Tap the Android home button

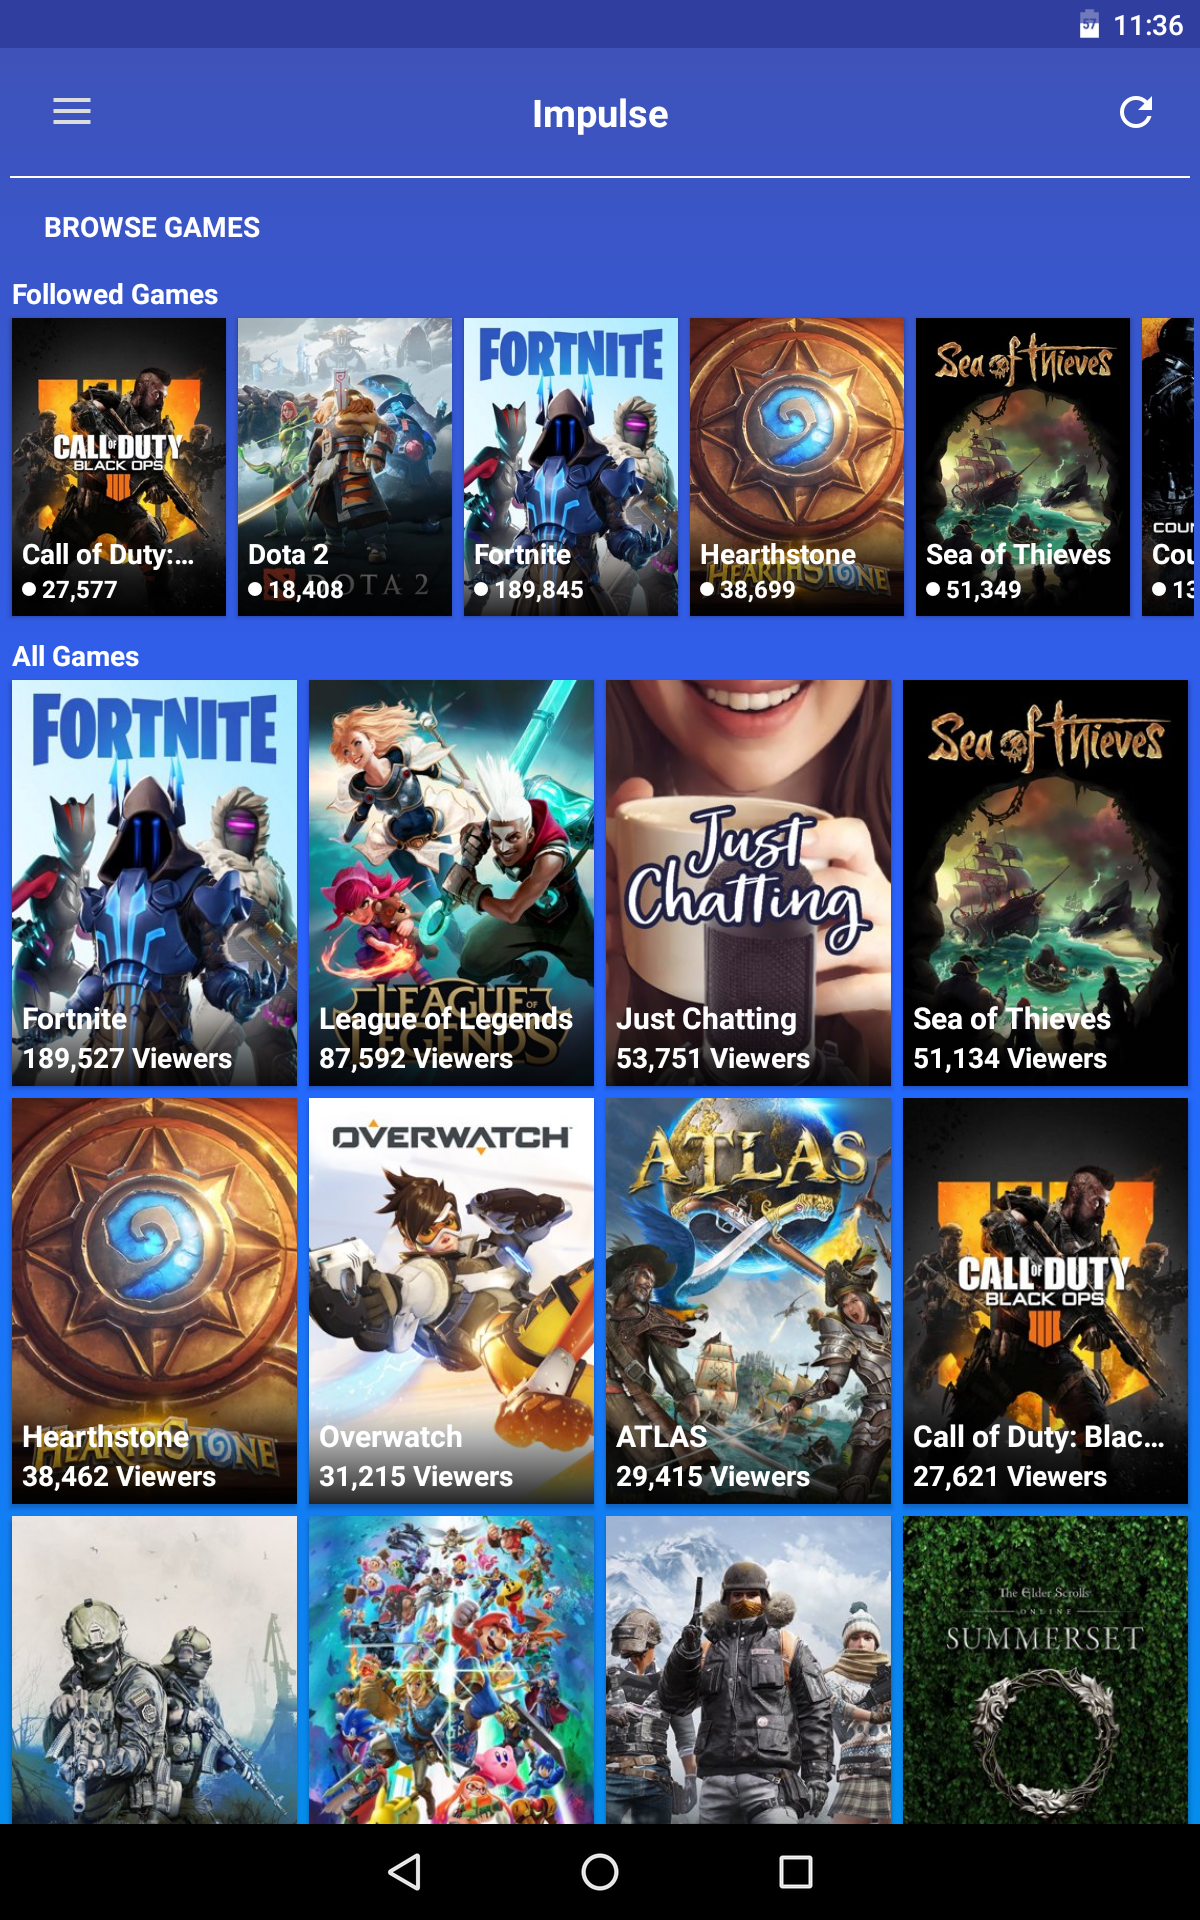tap(600, 1871)
